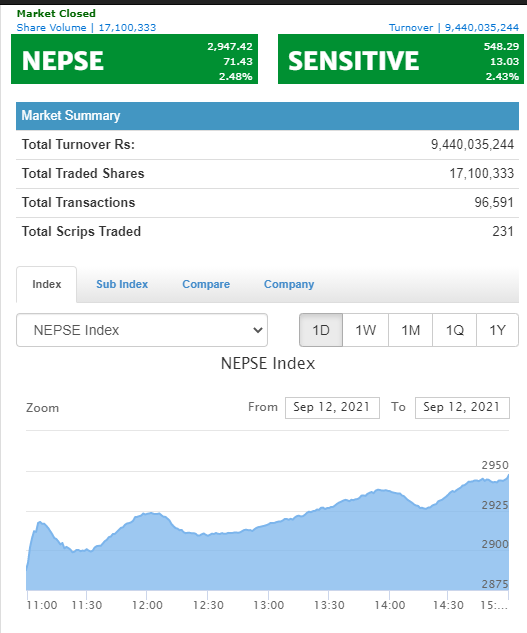Click the Zoom label above the chart

(x=42, y=408)
